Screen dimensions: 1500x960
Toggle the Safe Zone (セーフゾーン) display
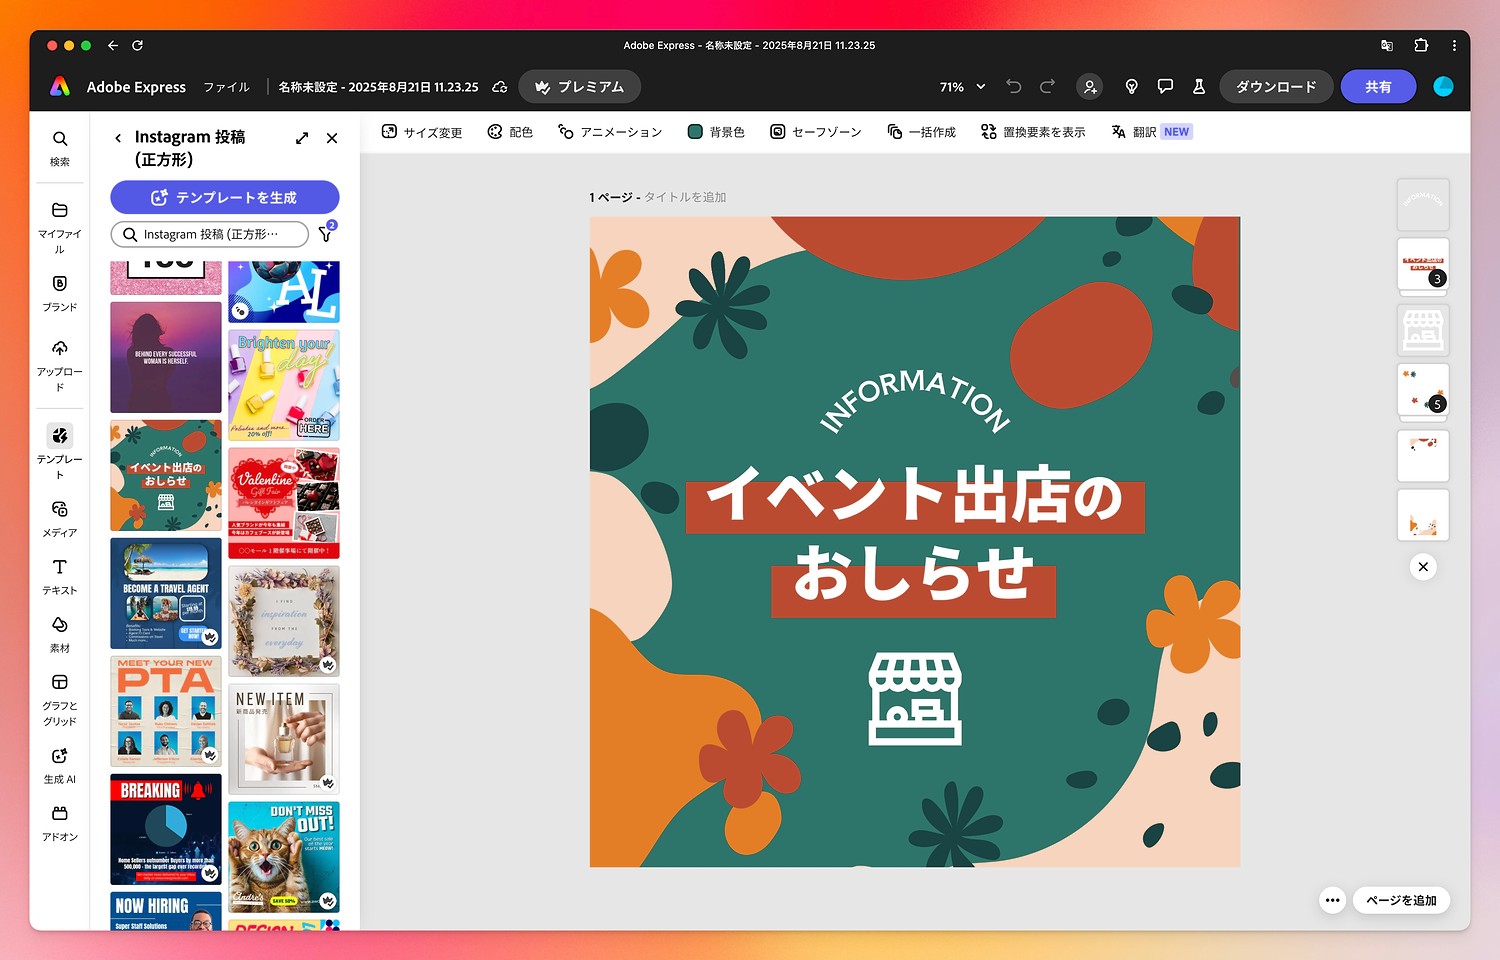click(815, 132)
